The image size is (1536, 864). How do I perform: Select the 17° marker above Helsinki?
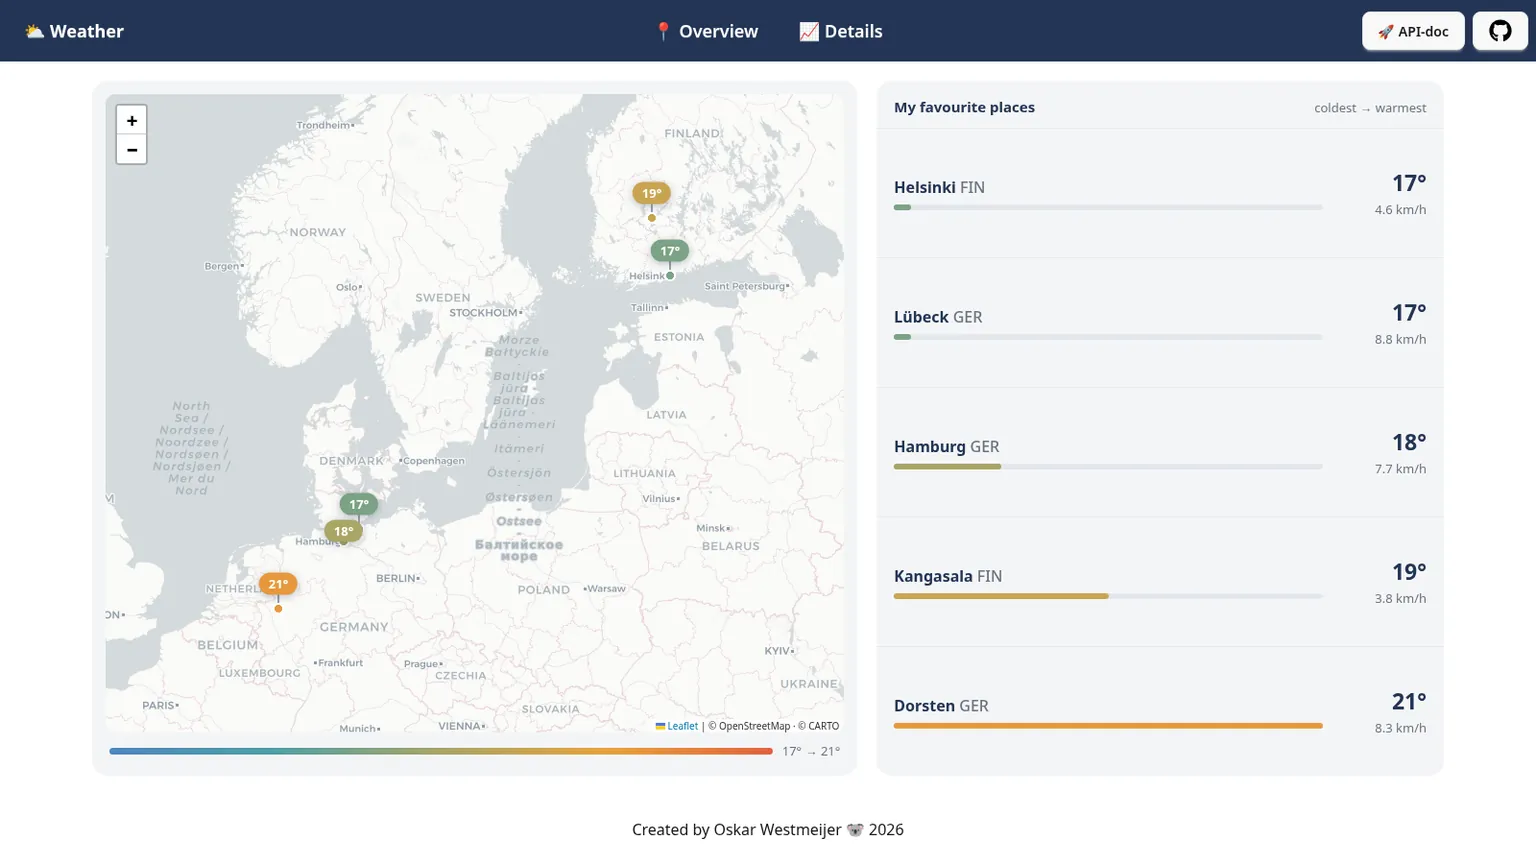669,251
